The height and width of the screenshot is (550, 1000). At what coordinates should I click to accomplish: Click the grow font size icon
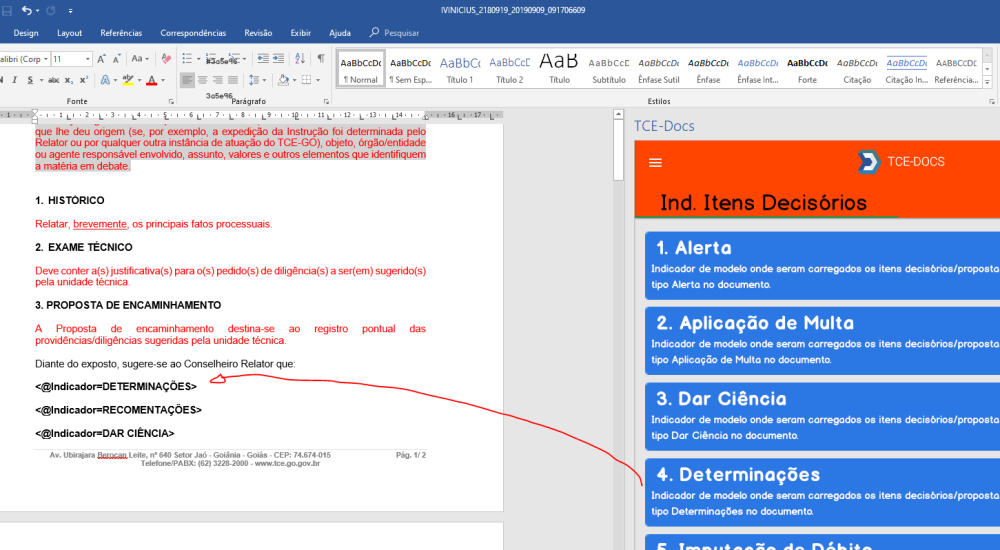pos(103,59)
